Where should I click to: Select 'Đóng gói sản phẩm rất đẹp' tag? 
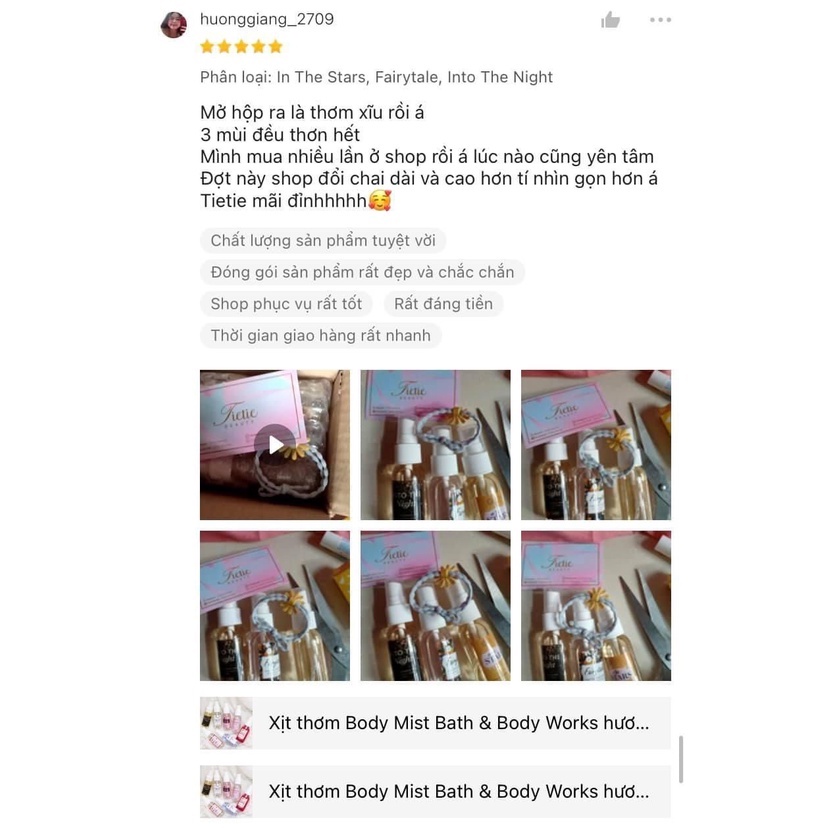pyautogui.click(x=362, y=272)
